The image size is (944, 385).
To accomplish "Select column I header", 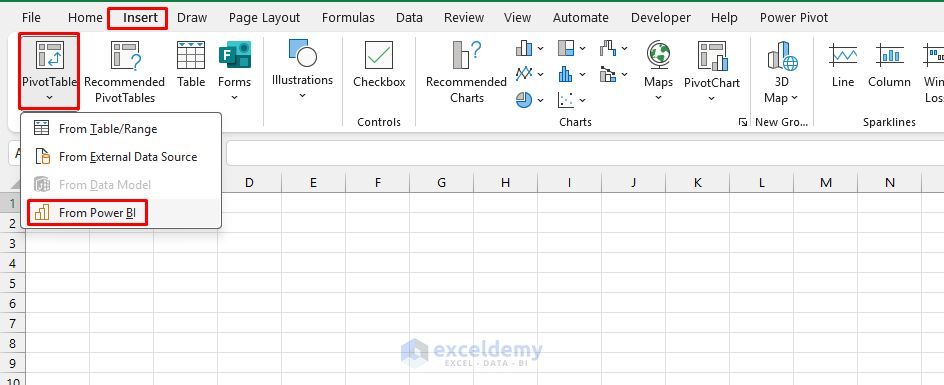I will click(x=569, y=183).
